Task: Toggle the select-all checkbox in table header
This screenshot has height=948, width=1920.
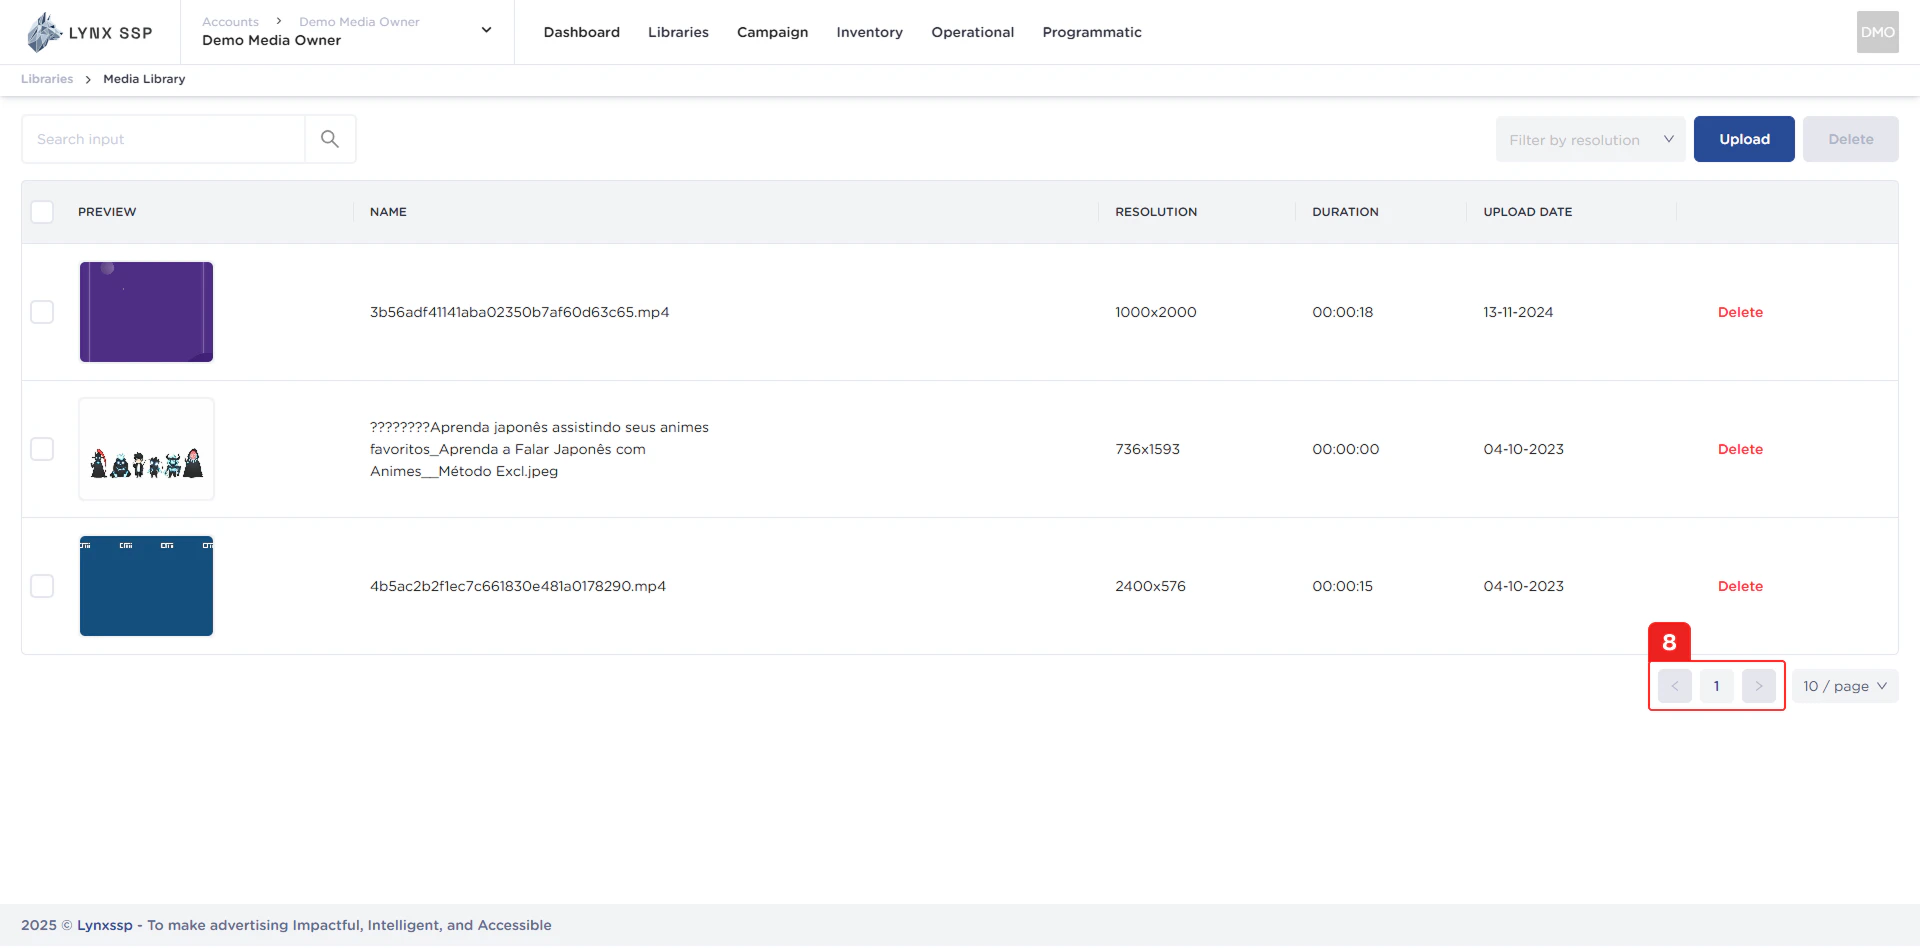Action: pyautogui.click(x=42, y=212)
